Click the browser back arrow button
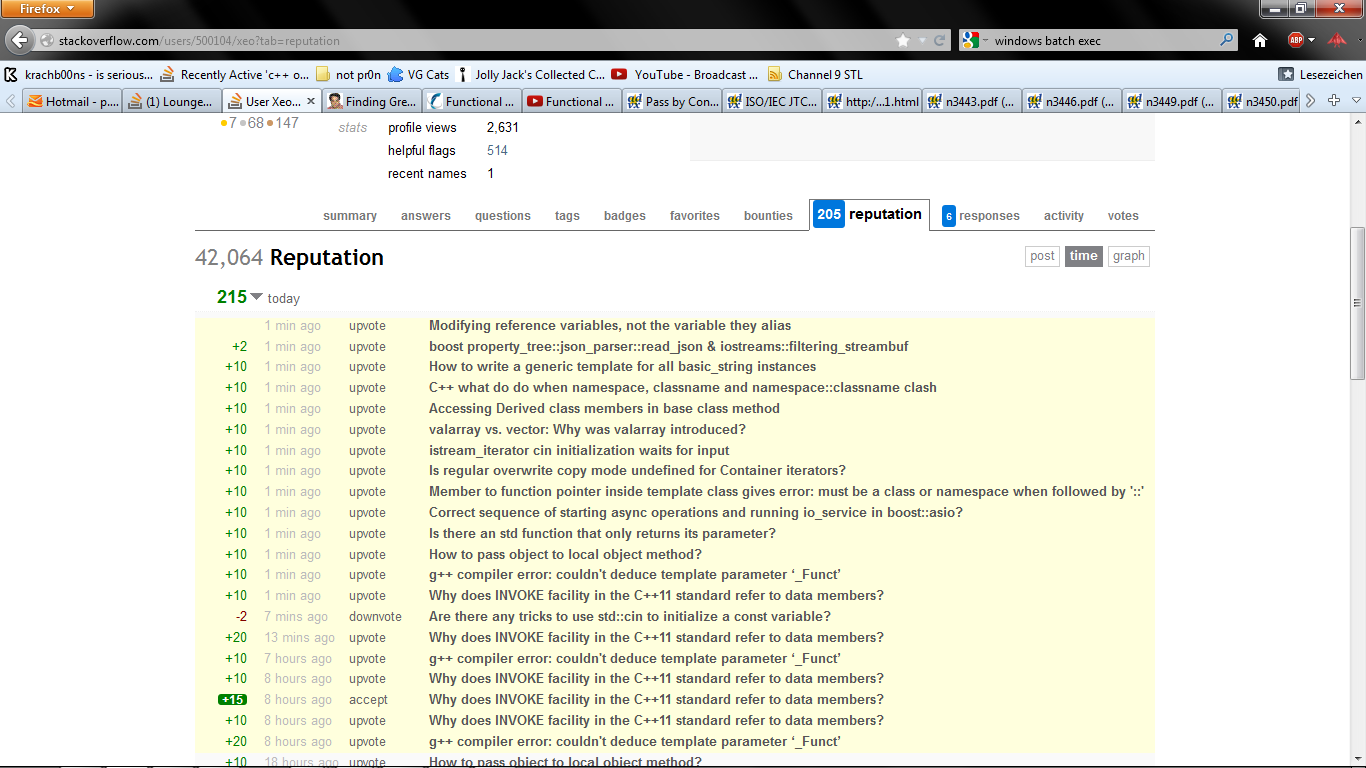The width and height of the screenshot is (1366, 768). click(19, 41)
